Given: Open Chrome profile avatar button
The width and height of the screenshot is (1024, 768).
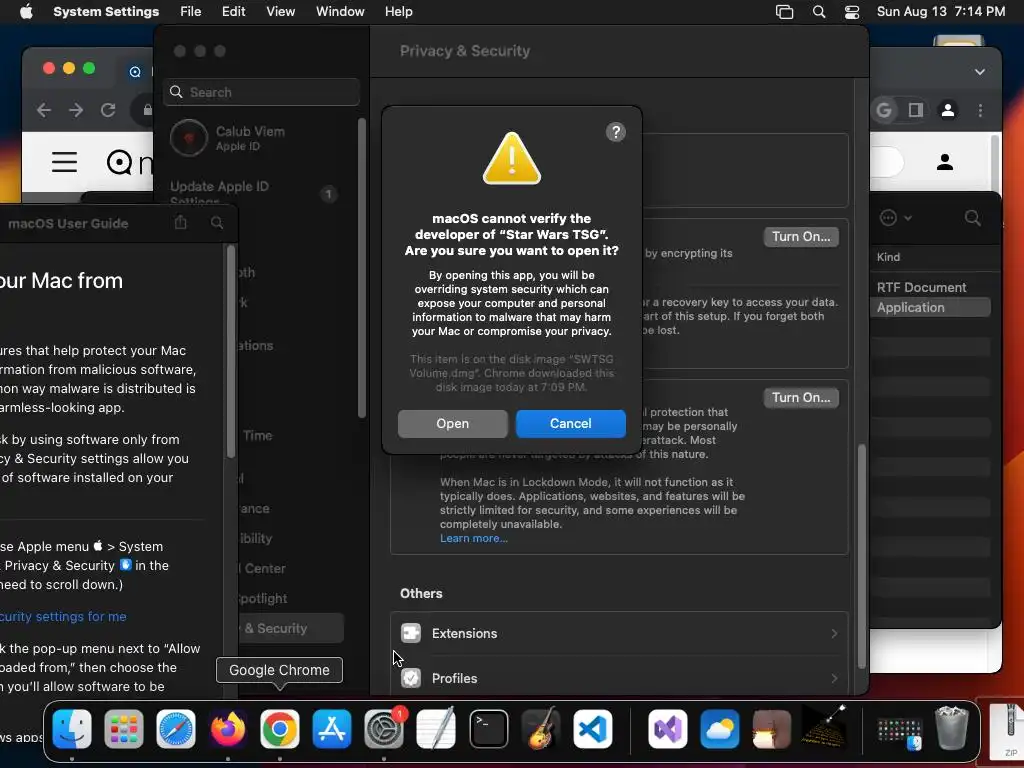Looking at the screenshot, I should click(x=948, y=110).
